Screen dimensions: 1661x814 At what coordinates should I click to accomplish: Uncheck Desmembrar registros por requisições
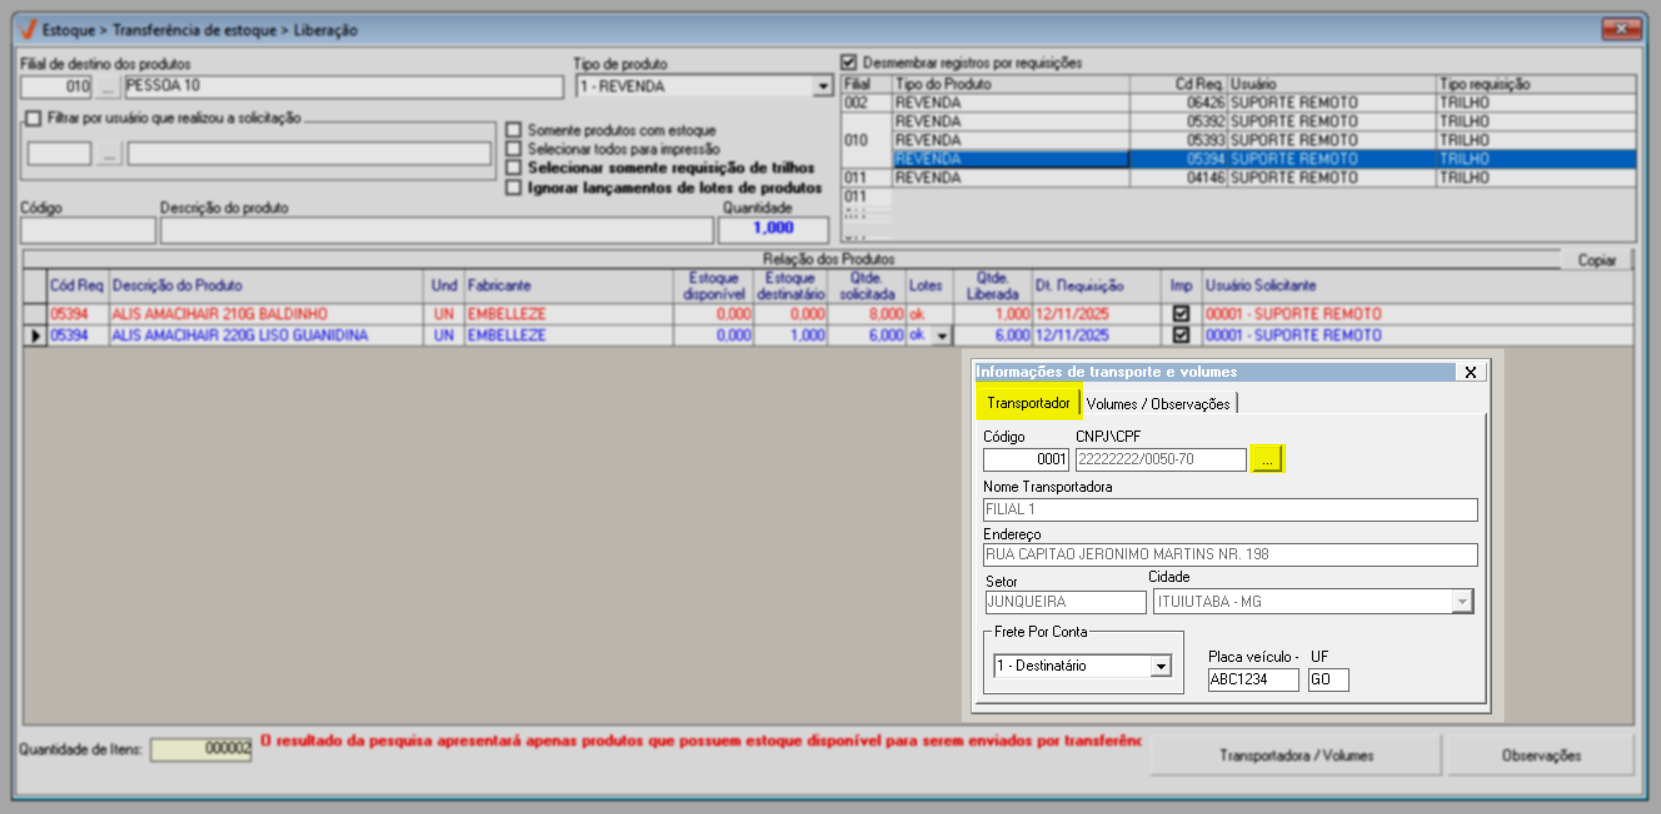pyautogui.click(x=849, y=63)
